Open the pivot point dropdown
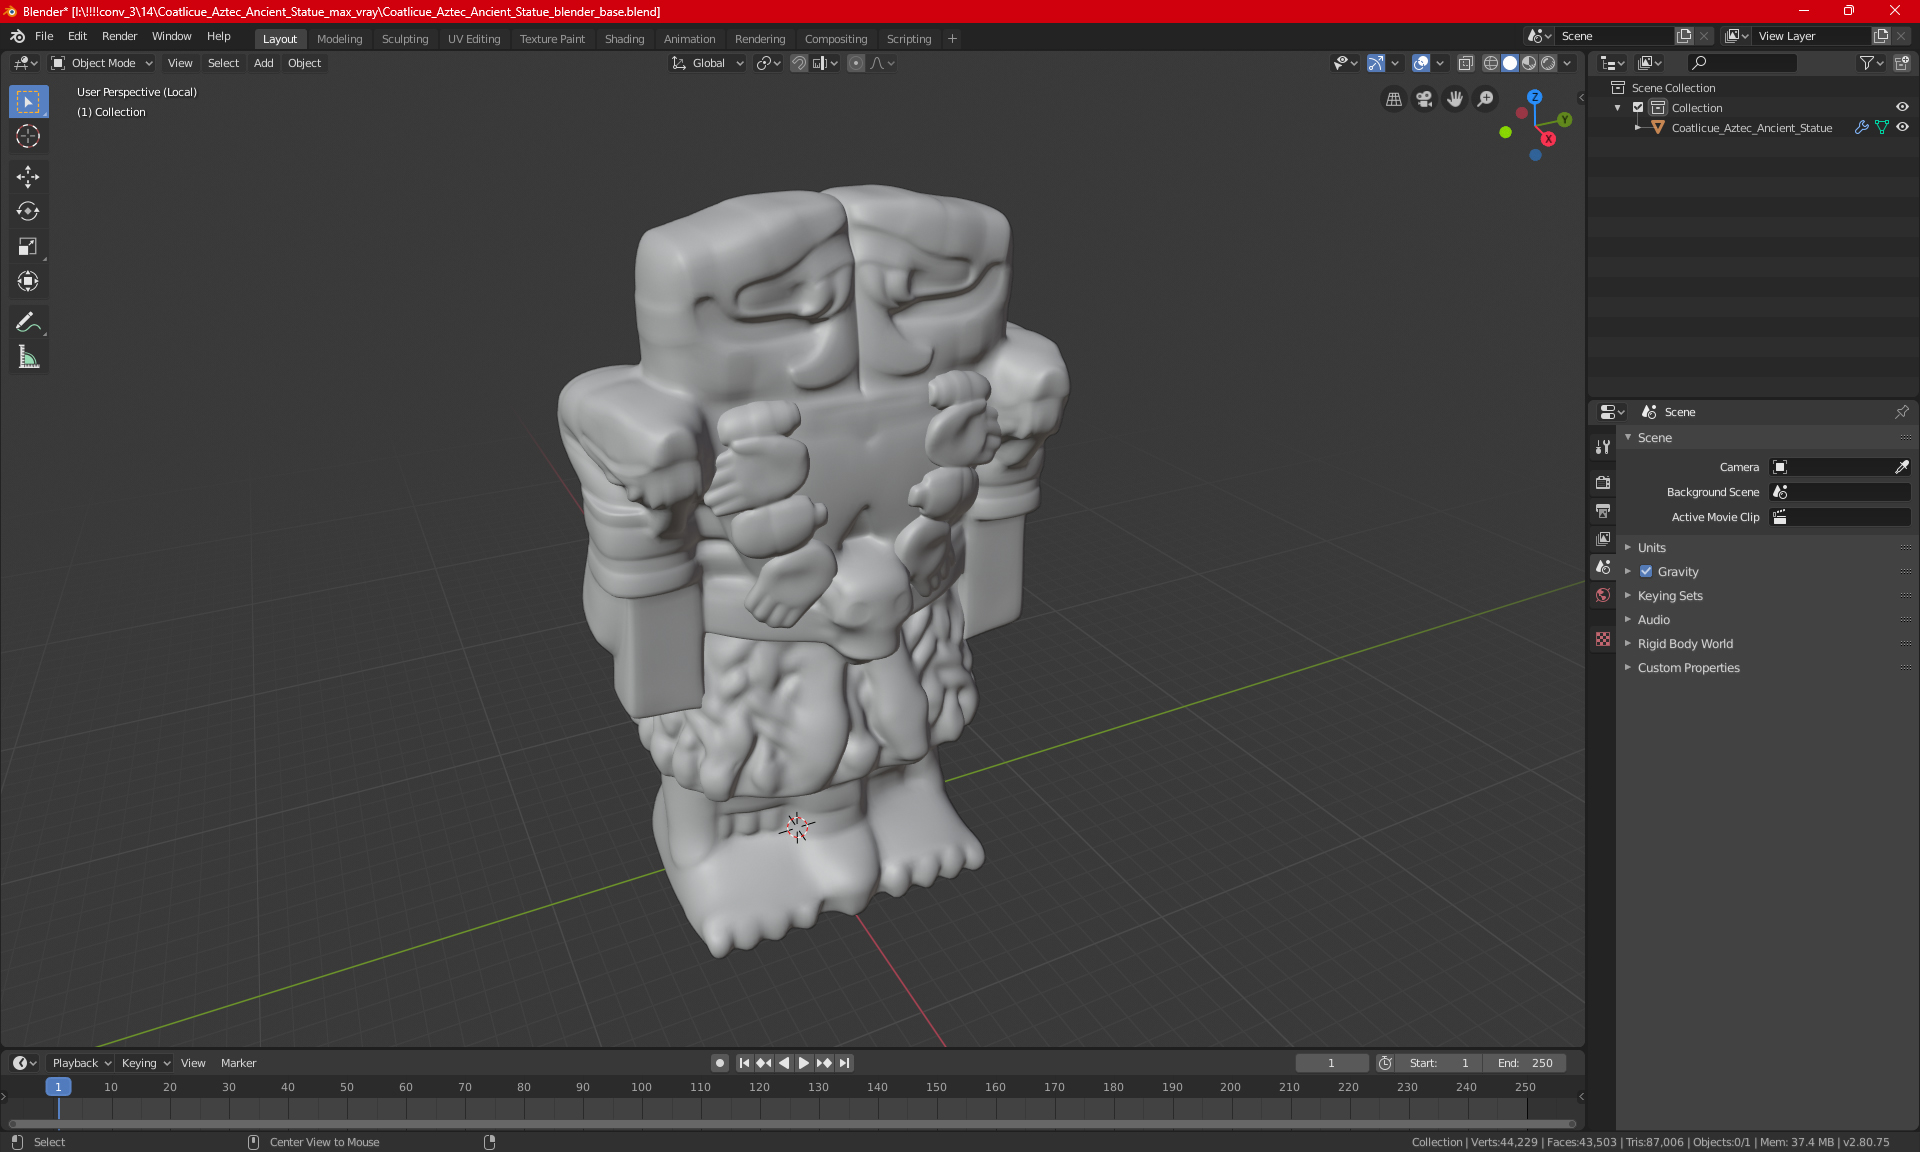Image resolution: width=1920 pixels, height=1152 pixels. tap(768, 63)
